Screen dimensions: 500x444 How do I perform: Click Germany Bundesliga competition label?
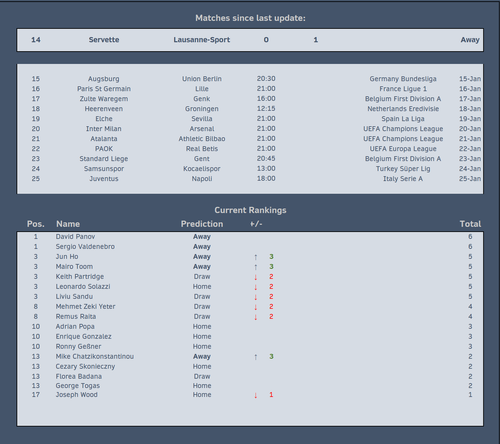(403, 79)
